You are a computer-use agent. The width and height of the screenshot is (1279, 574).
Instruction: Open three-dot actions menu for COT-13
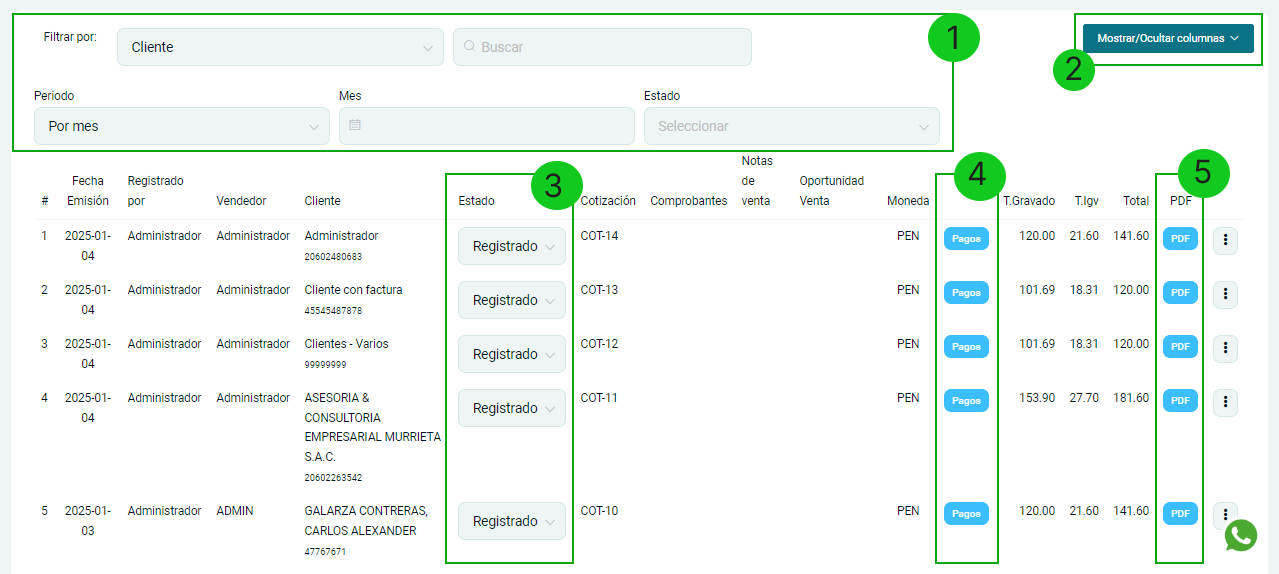point(1225,294)
